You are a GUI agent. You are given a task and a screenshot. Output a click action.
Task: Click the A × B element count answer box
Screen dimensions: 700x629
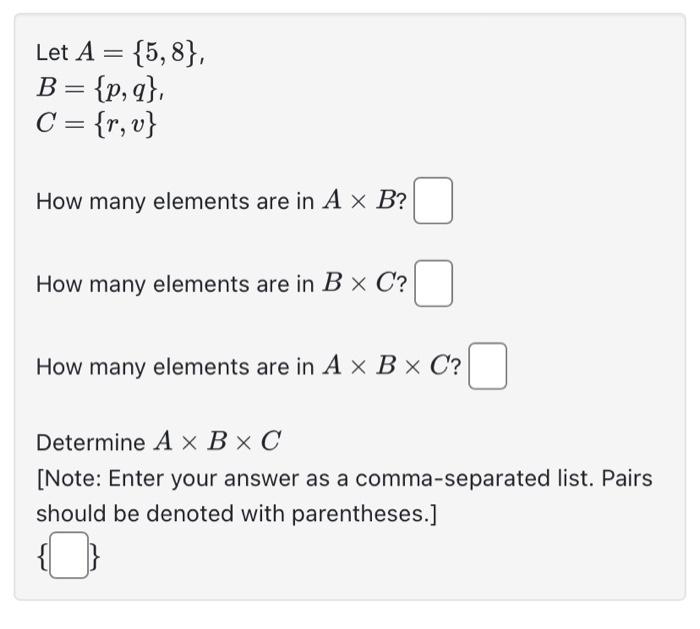click(434, 200)
